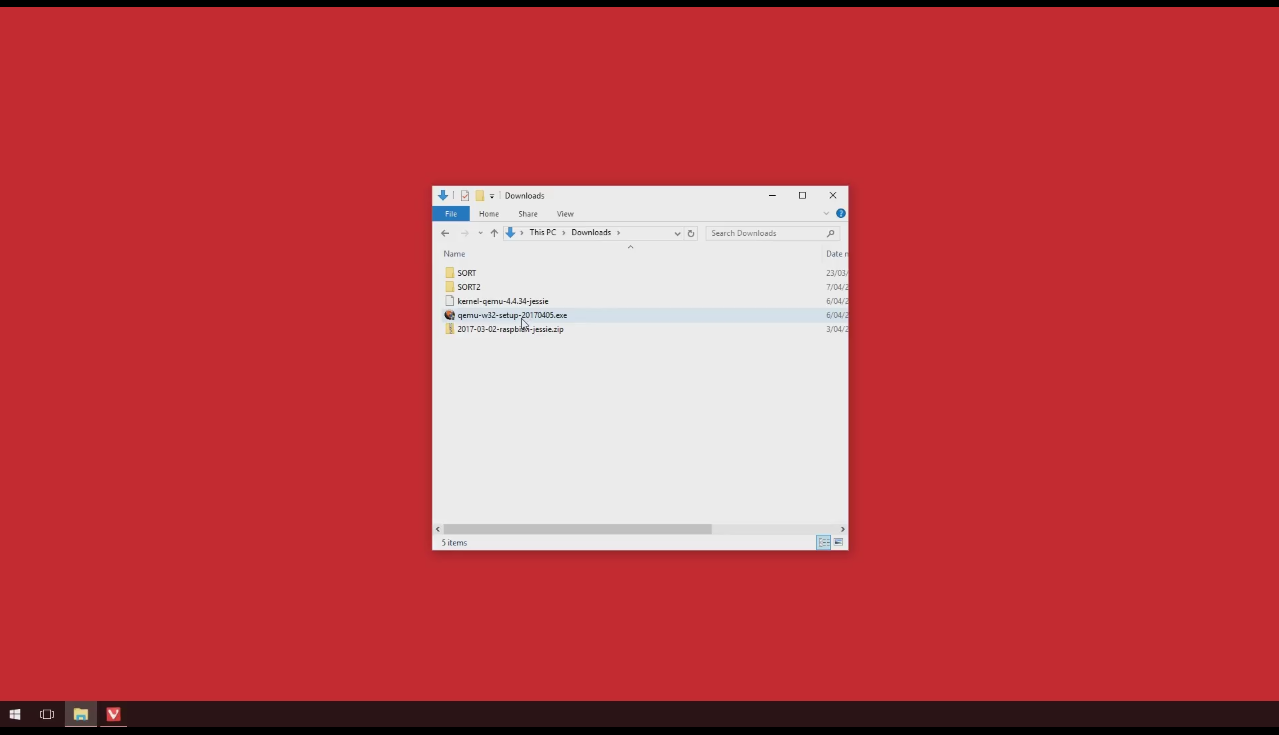1279x735 pixels.
Task: Open the File menu
Action: click(451, 213)
